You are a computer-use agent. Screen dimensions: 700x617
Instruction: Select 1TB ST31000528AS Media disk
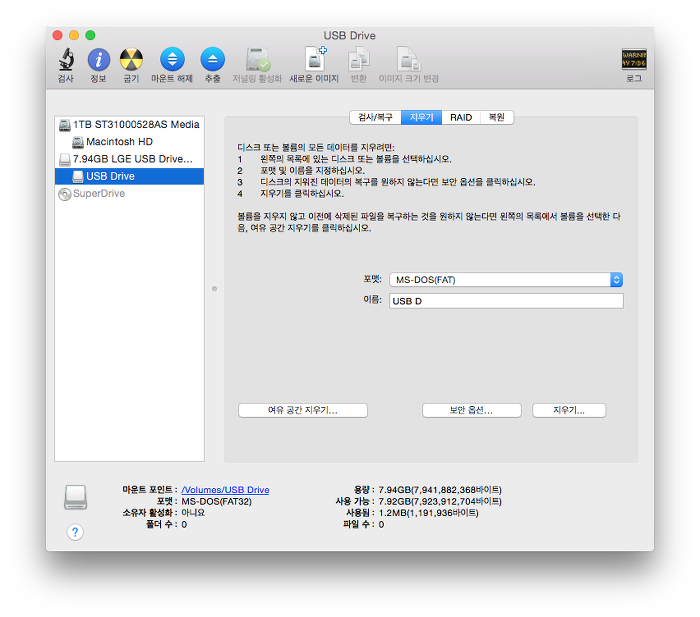tap(129, 125)
